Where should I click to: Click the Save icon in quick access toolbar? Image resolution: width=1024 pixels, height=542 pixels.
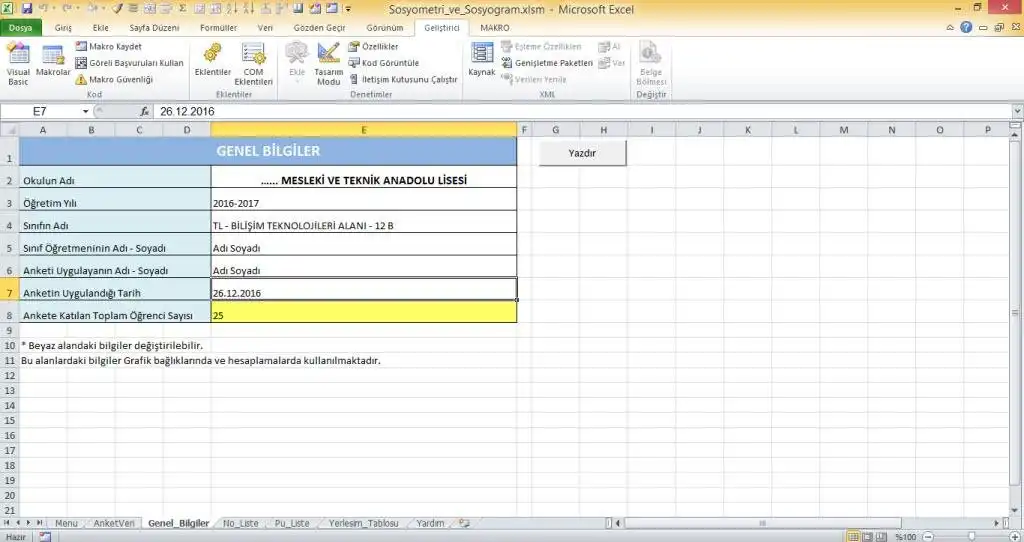pos(27,8)
